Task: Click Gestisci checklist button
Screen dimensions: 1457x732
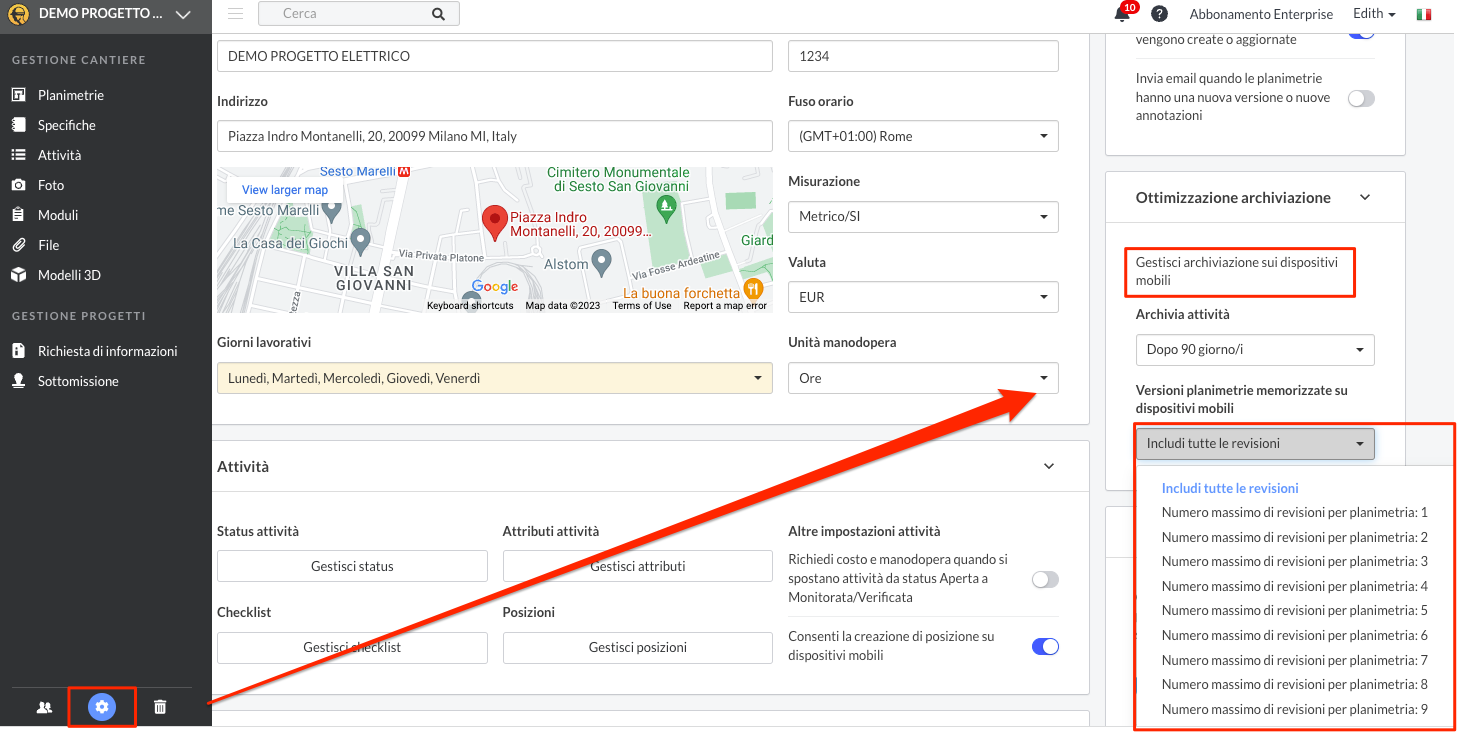Action: pos(352,647)
